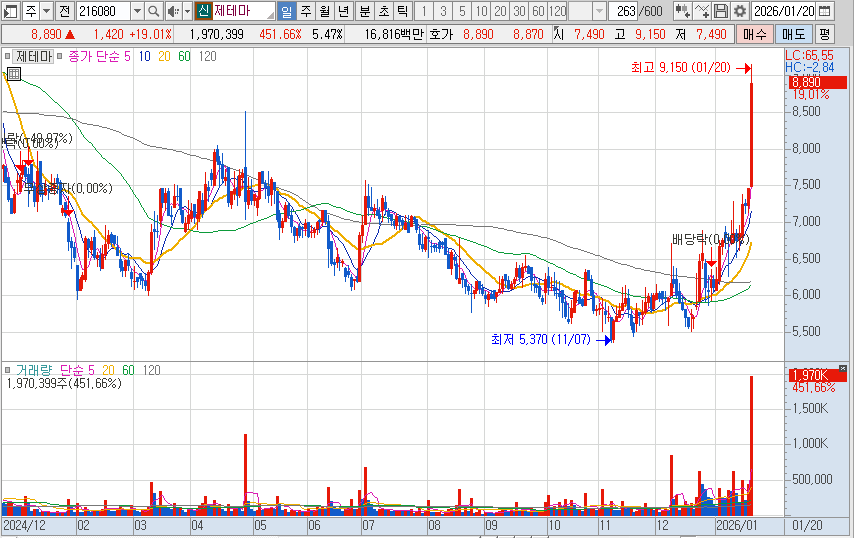Click the red 8,890 current price tag on axis
This screenshot has width=854, height=538.
pos(818,82)
